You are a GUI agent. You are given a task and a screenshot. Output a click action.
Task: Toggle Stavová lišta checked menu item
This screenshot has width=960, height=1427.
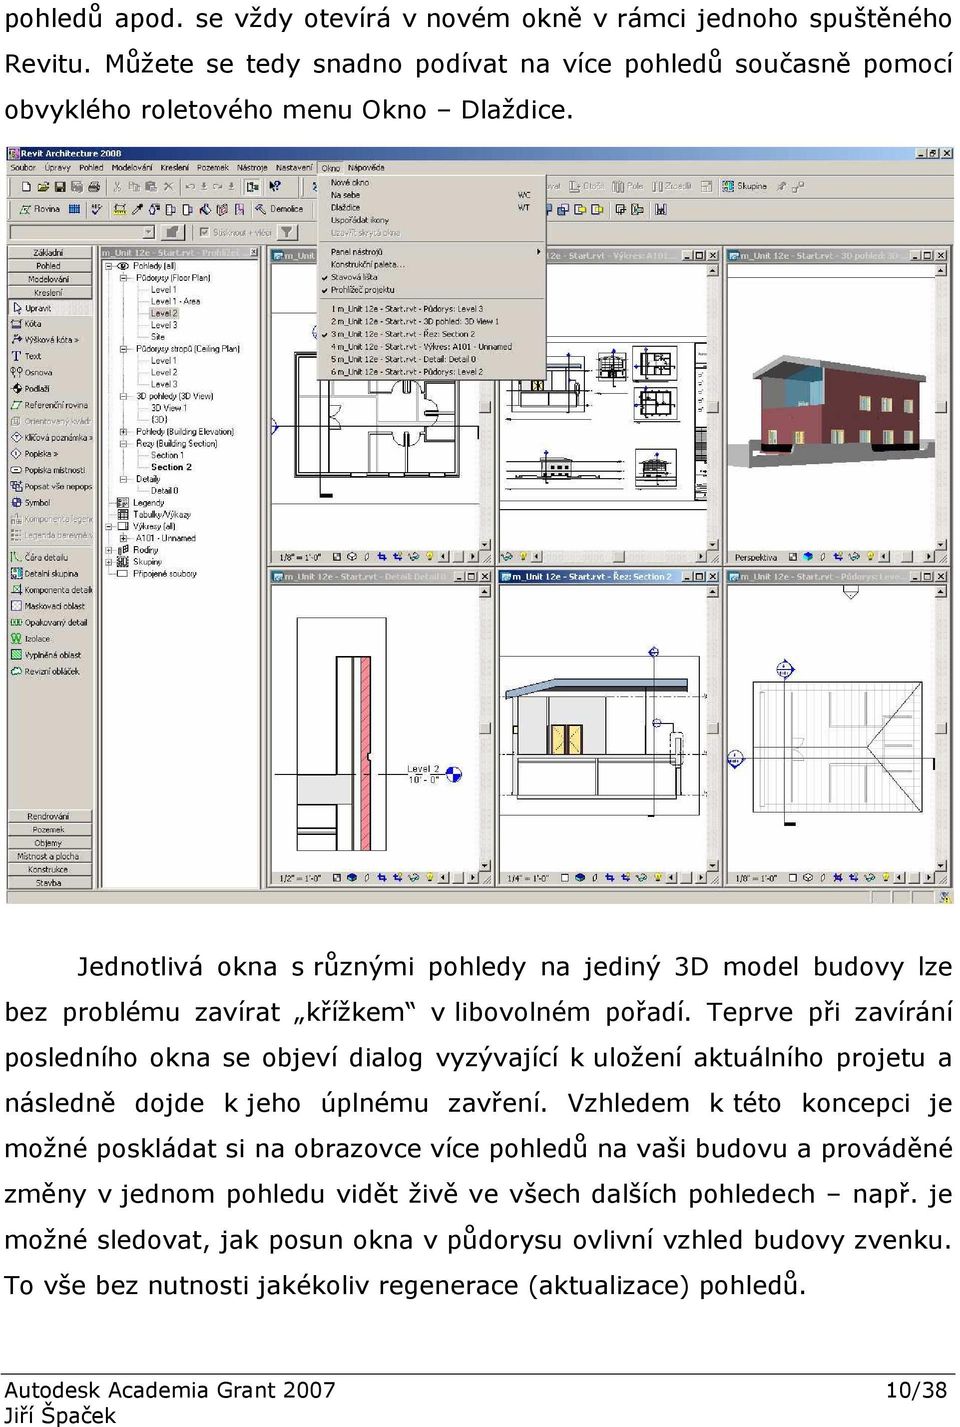point(430,277)
